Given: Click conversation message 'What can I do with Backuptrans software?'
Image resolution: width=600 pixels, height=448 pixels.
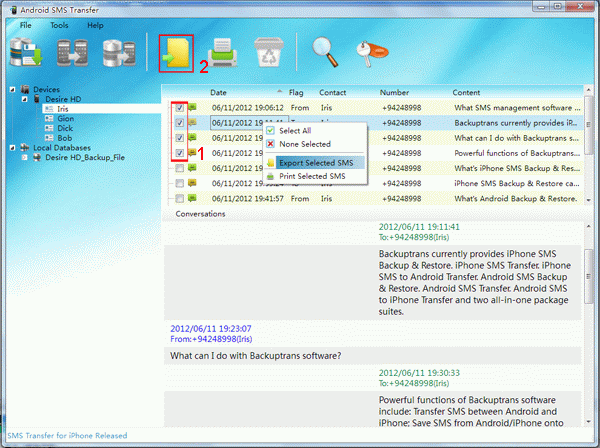Looking at the screenshot, I should [x=256, y=356].
